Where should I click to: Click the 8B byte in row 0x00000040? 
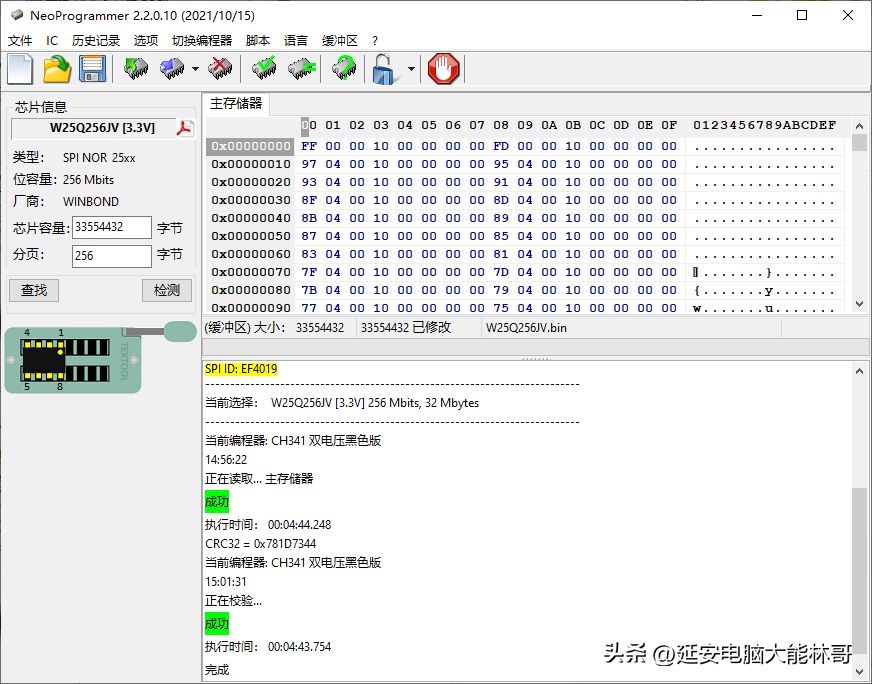[x=309, y=218]
